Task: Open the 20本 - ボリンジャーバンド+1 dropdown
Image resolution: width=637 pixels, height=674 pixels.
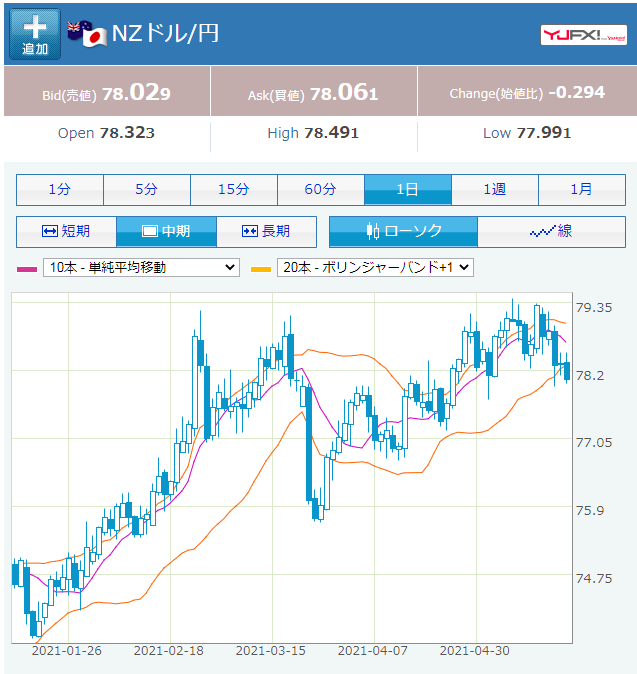Action: [x=375, y=267]
